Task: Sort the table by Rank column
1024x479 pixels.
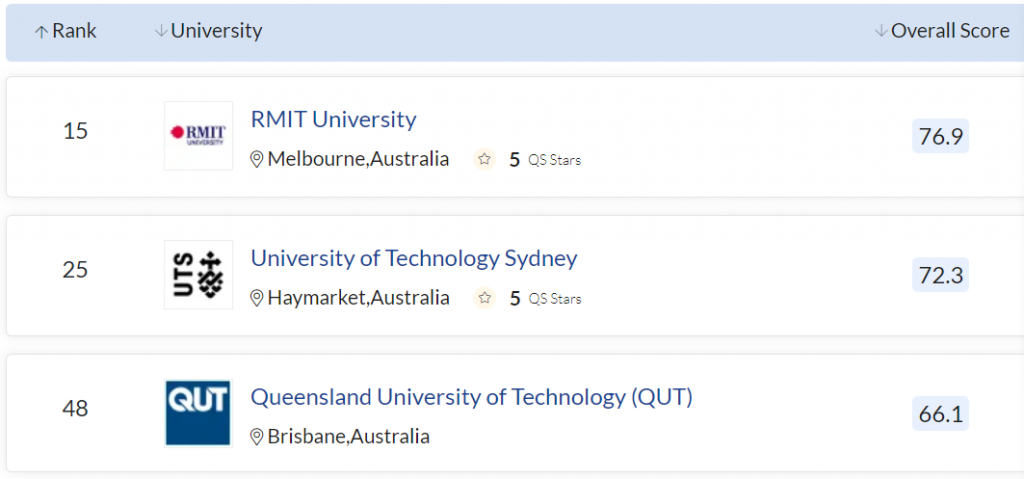Action: click(66, 31)
